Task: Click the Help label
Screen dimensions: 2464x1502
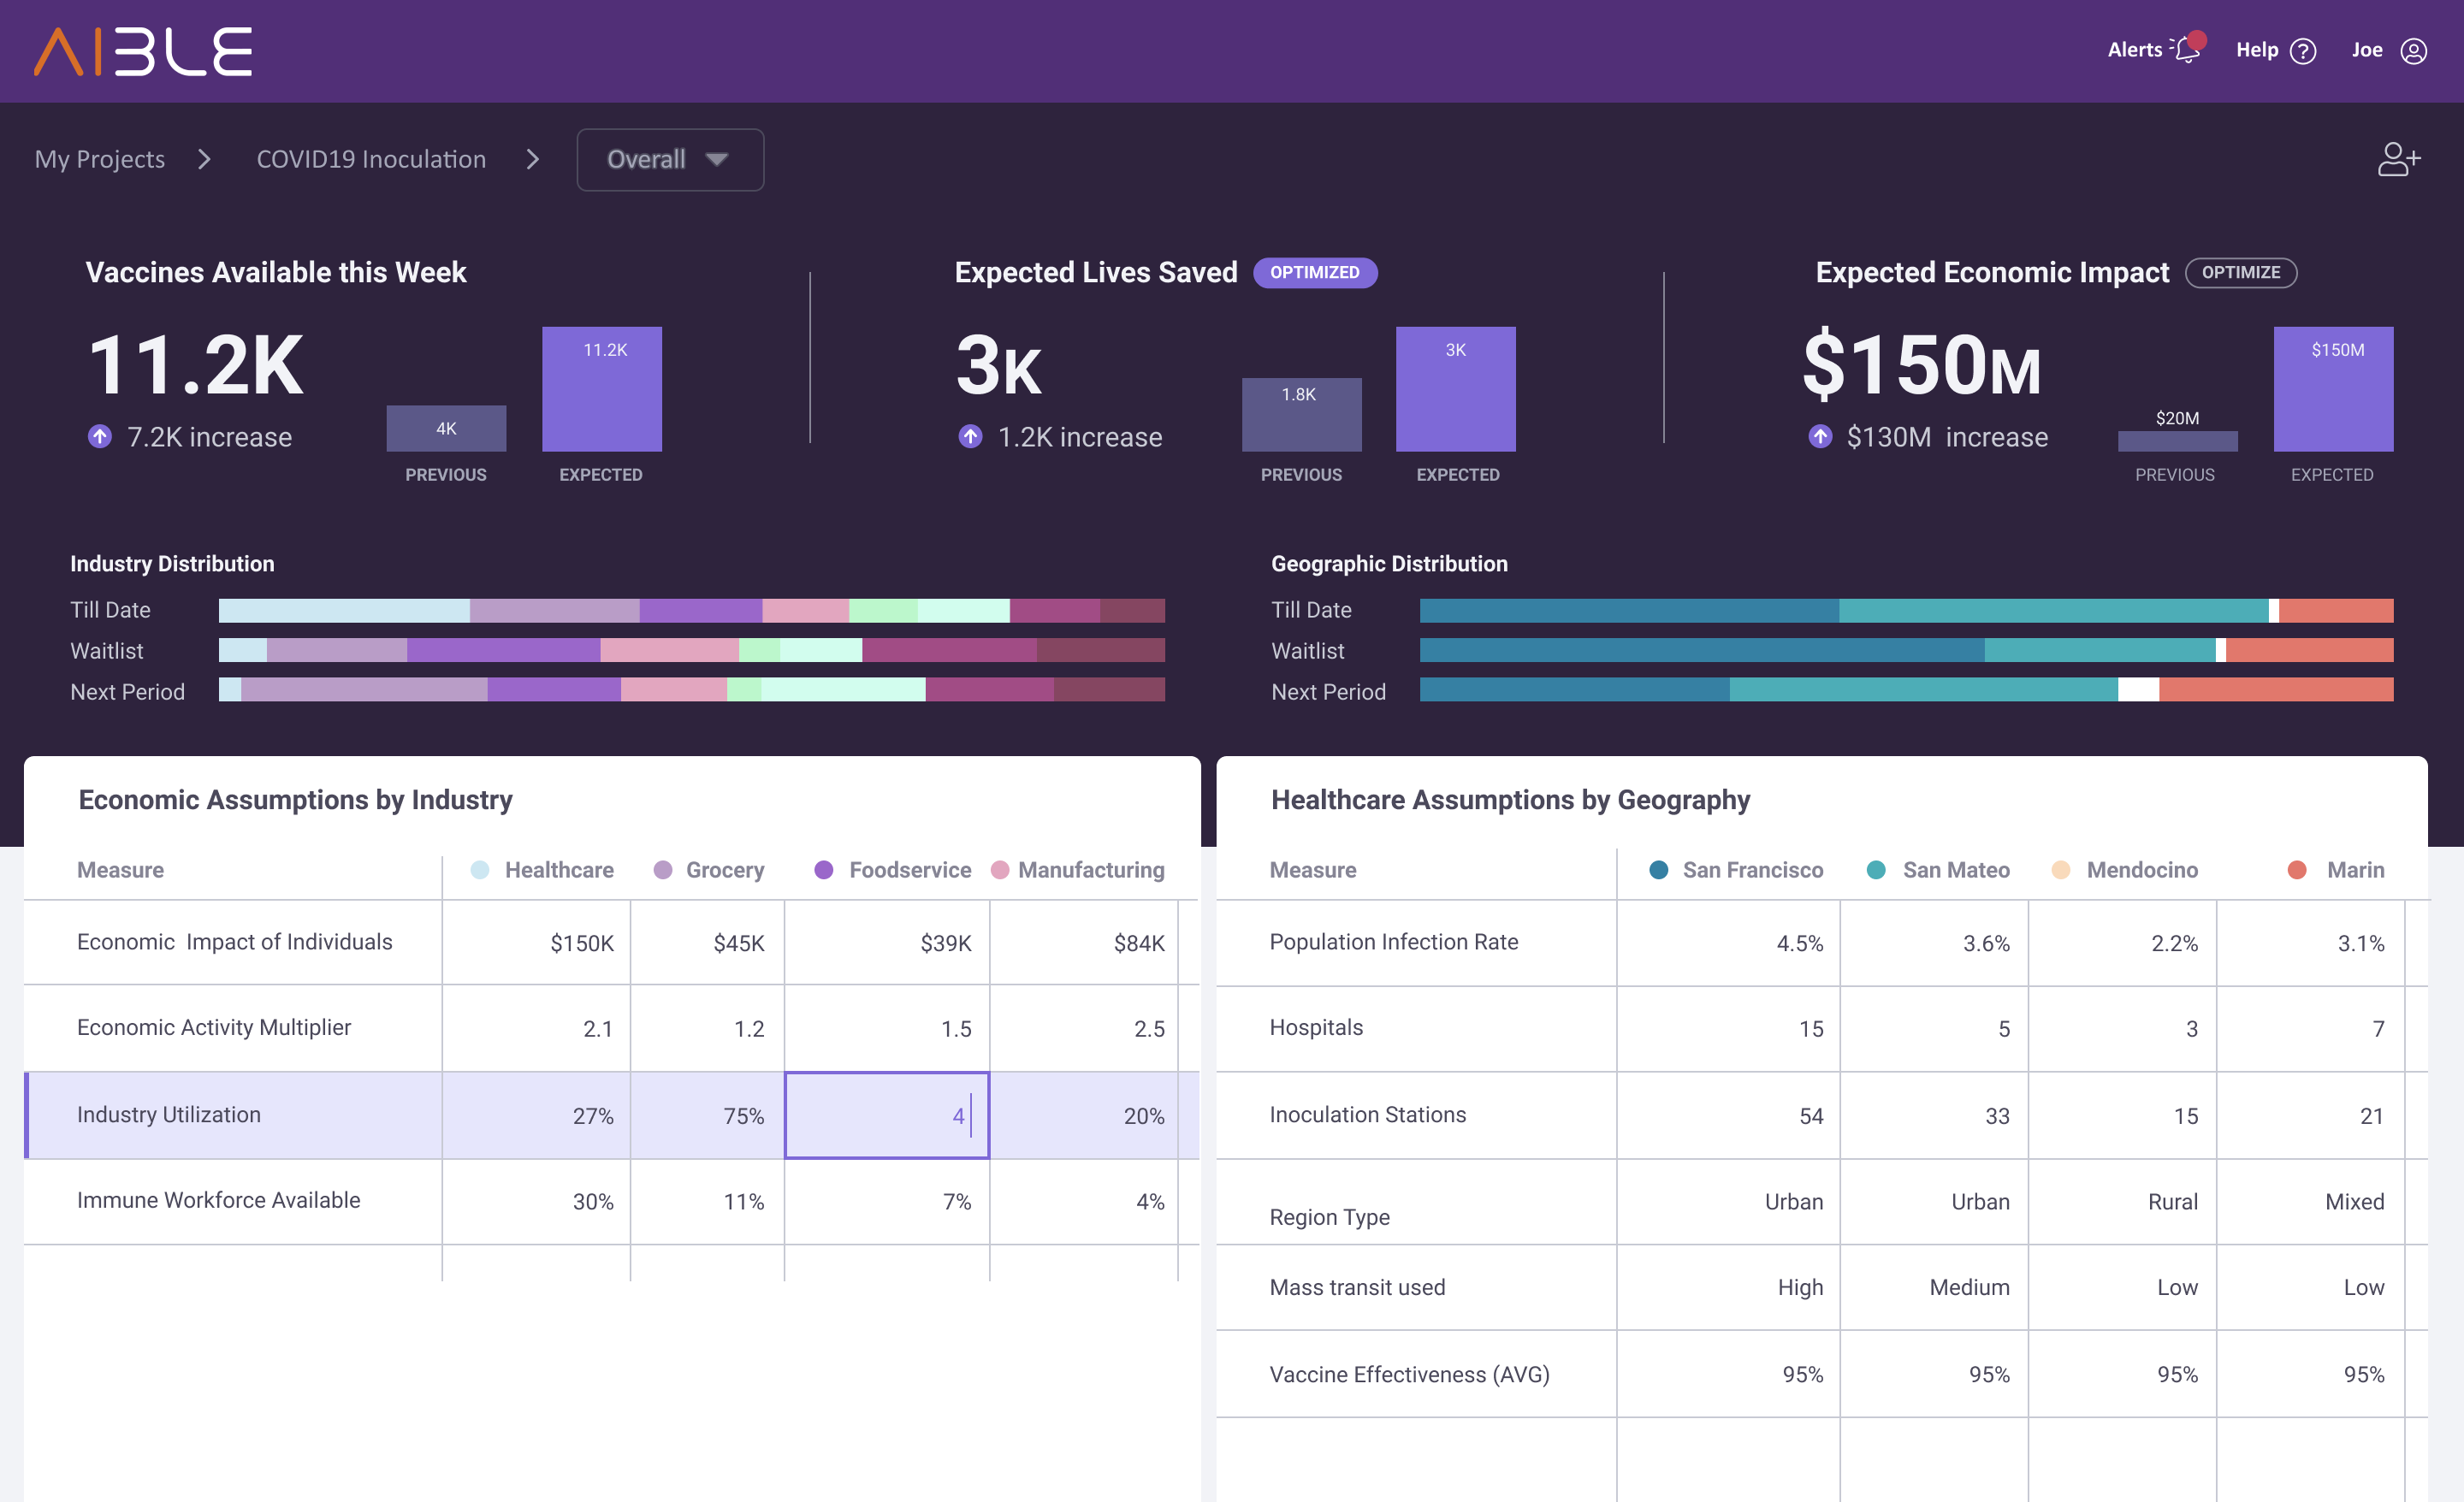Action: point(2257,50)
